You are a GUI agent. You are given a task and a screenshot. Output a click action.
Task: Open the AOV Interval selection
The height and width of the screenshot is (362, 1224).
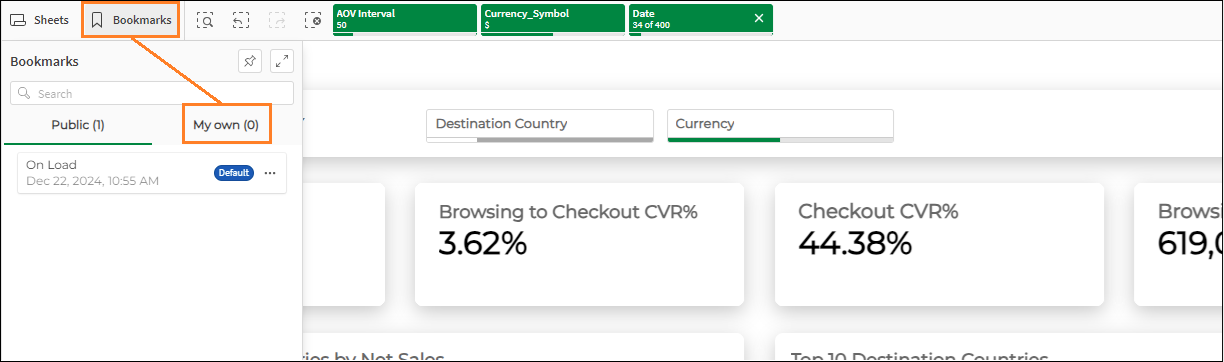tap(405, 19)
